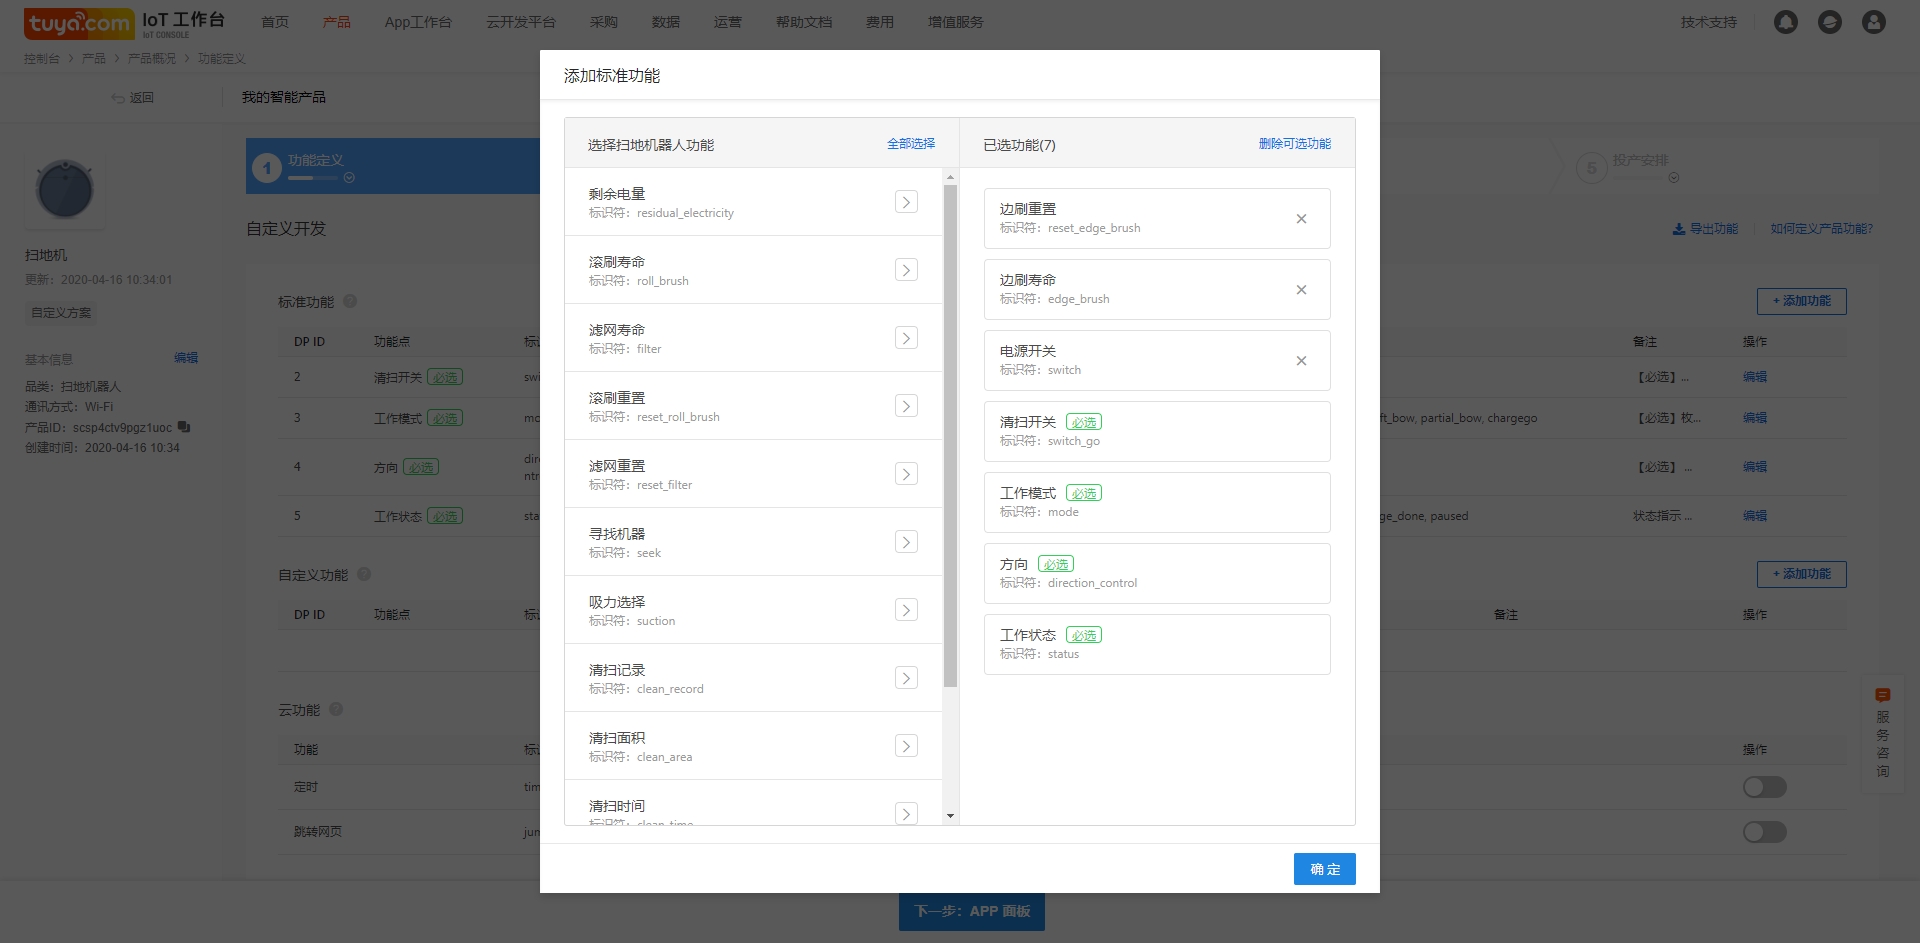Viewport: 1920px width, 943px height.
Task: Go to the 帮助文档 menu item
Action: (803, 22)
